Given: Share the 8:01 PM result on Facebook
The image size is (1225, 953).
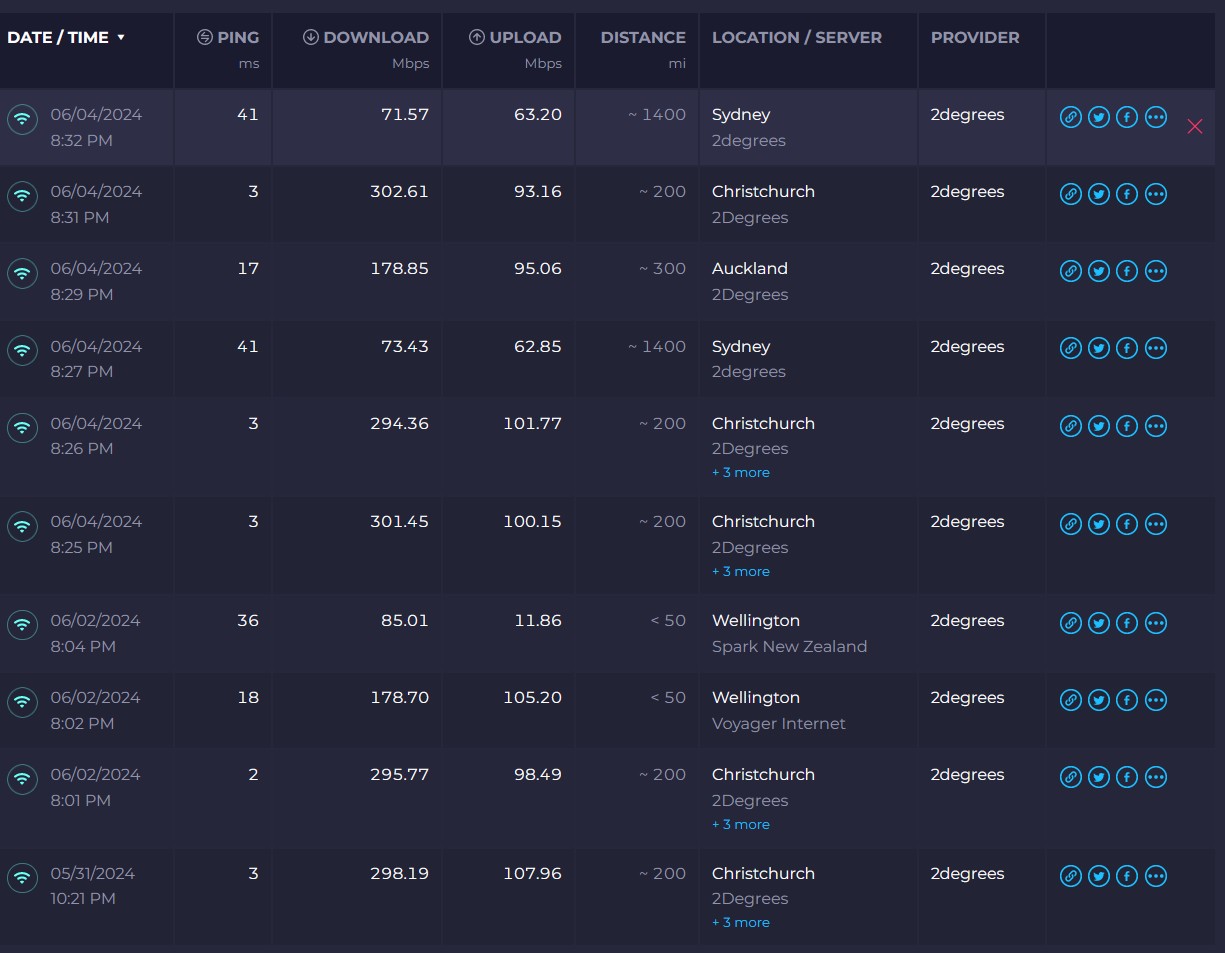Looking at the screenshot, I should click(1127, 777).
